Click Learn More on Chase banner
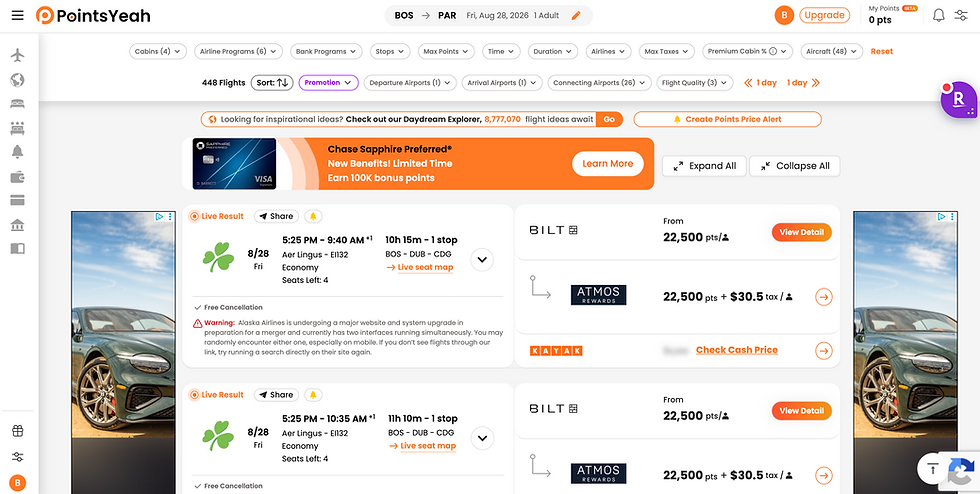Screen dimensions: 980x494 click(x=608, y=164)
